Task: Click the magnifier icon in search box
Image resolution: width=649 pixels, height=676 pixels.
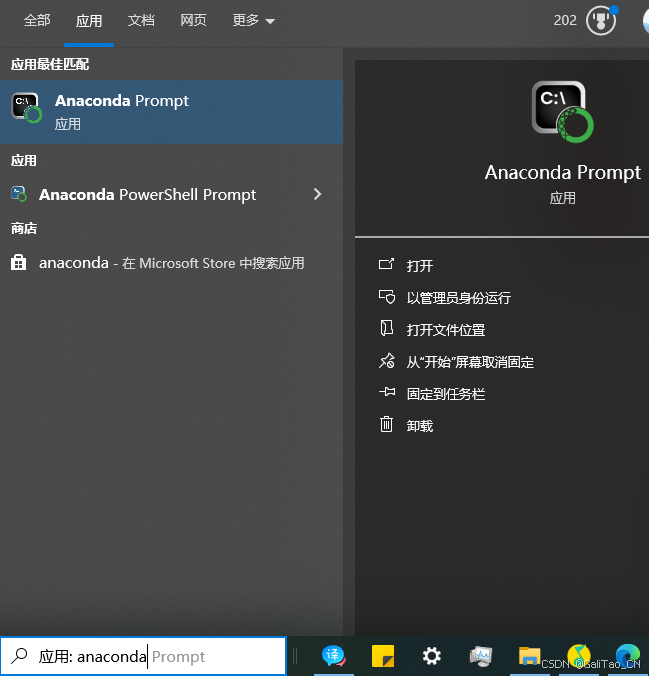Action: coord(19,656)
